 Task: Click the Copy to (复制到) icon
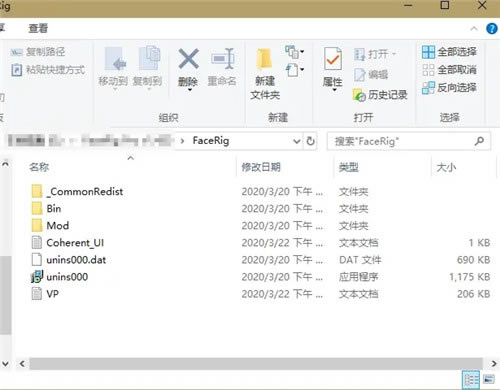(x=149, y=59)
